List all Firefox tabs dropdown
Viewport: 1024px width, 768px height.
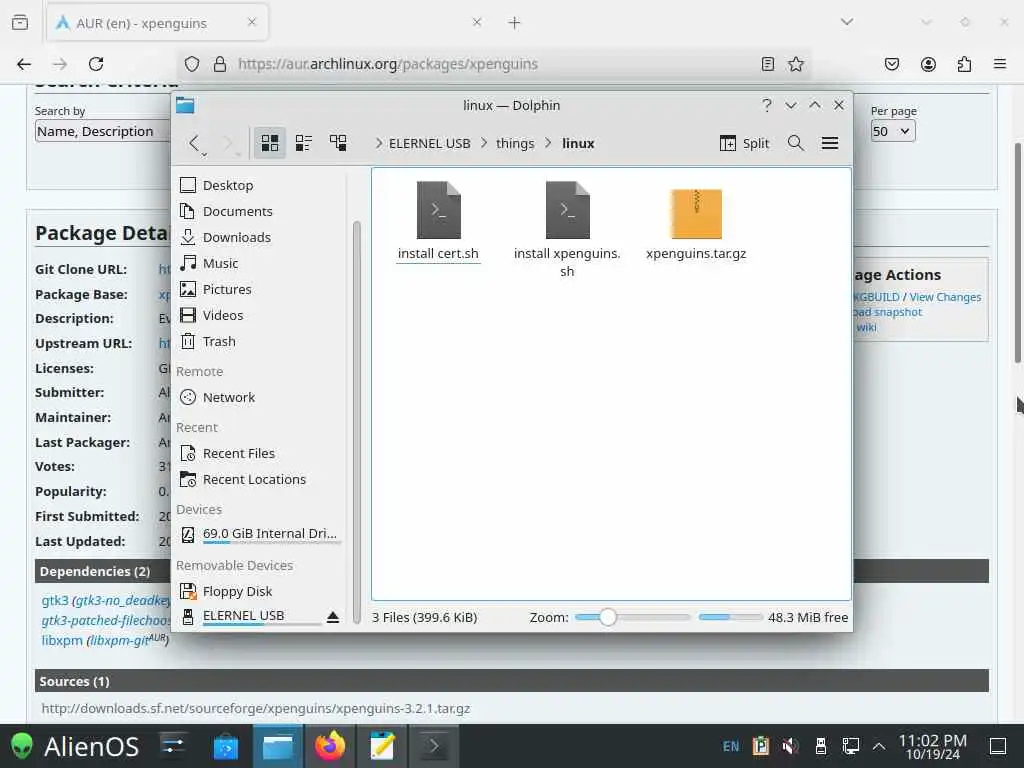point(847,22)
